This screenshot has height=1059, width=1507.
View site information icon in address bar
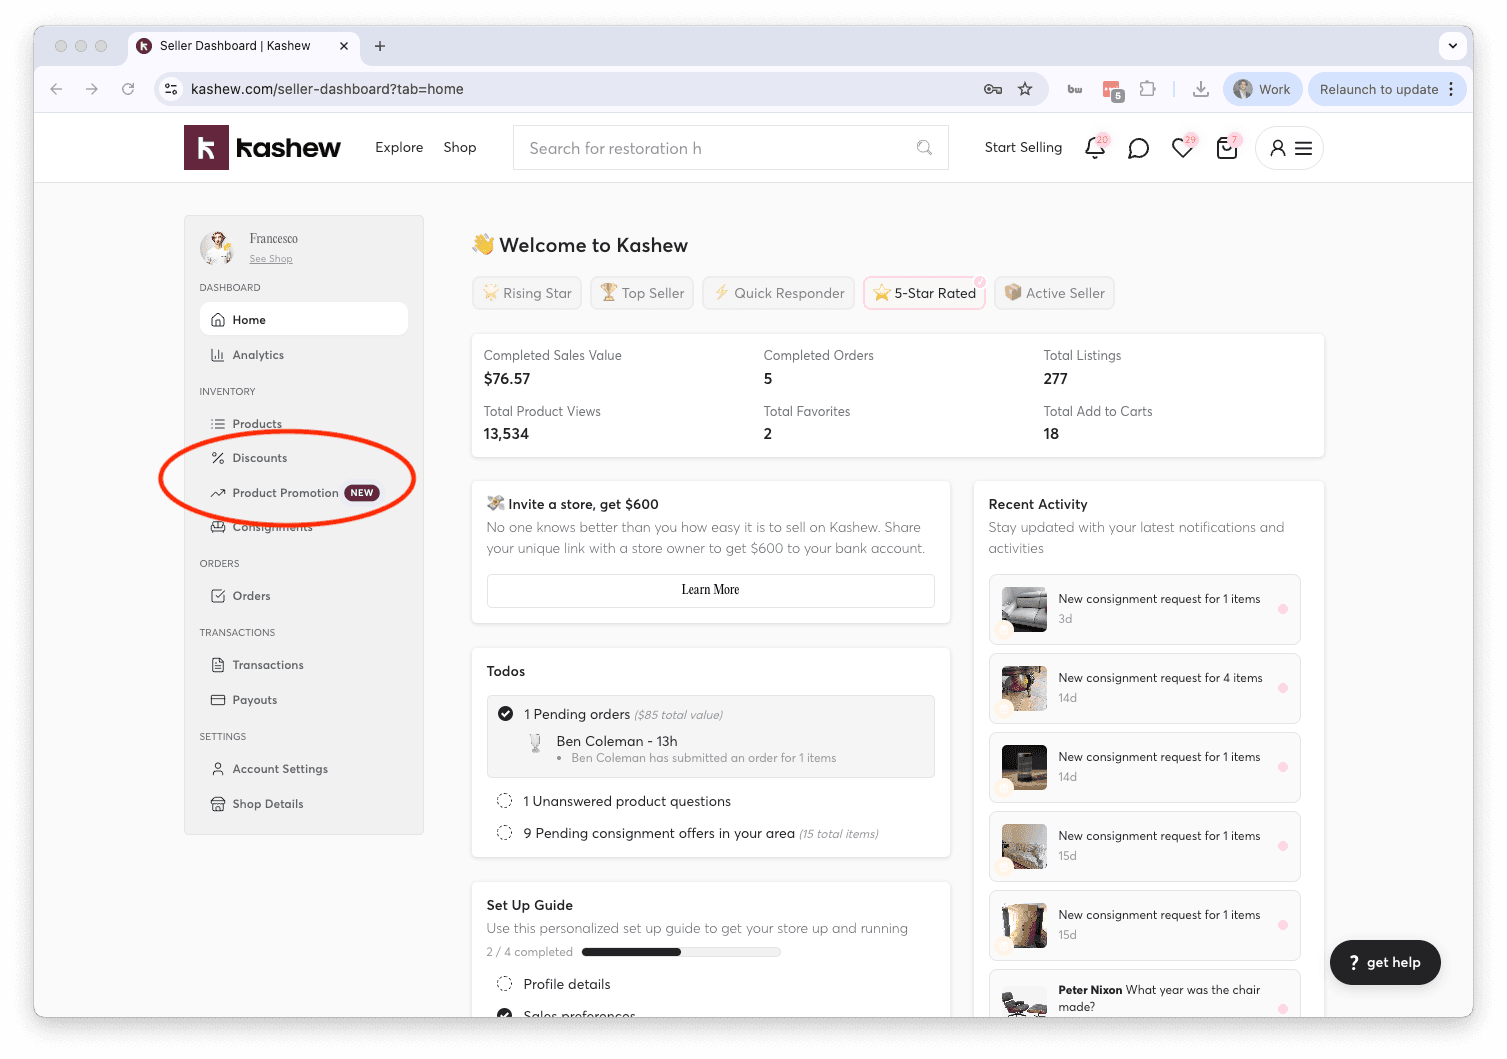coord(171,89)
